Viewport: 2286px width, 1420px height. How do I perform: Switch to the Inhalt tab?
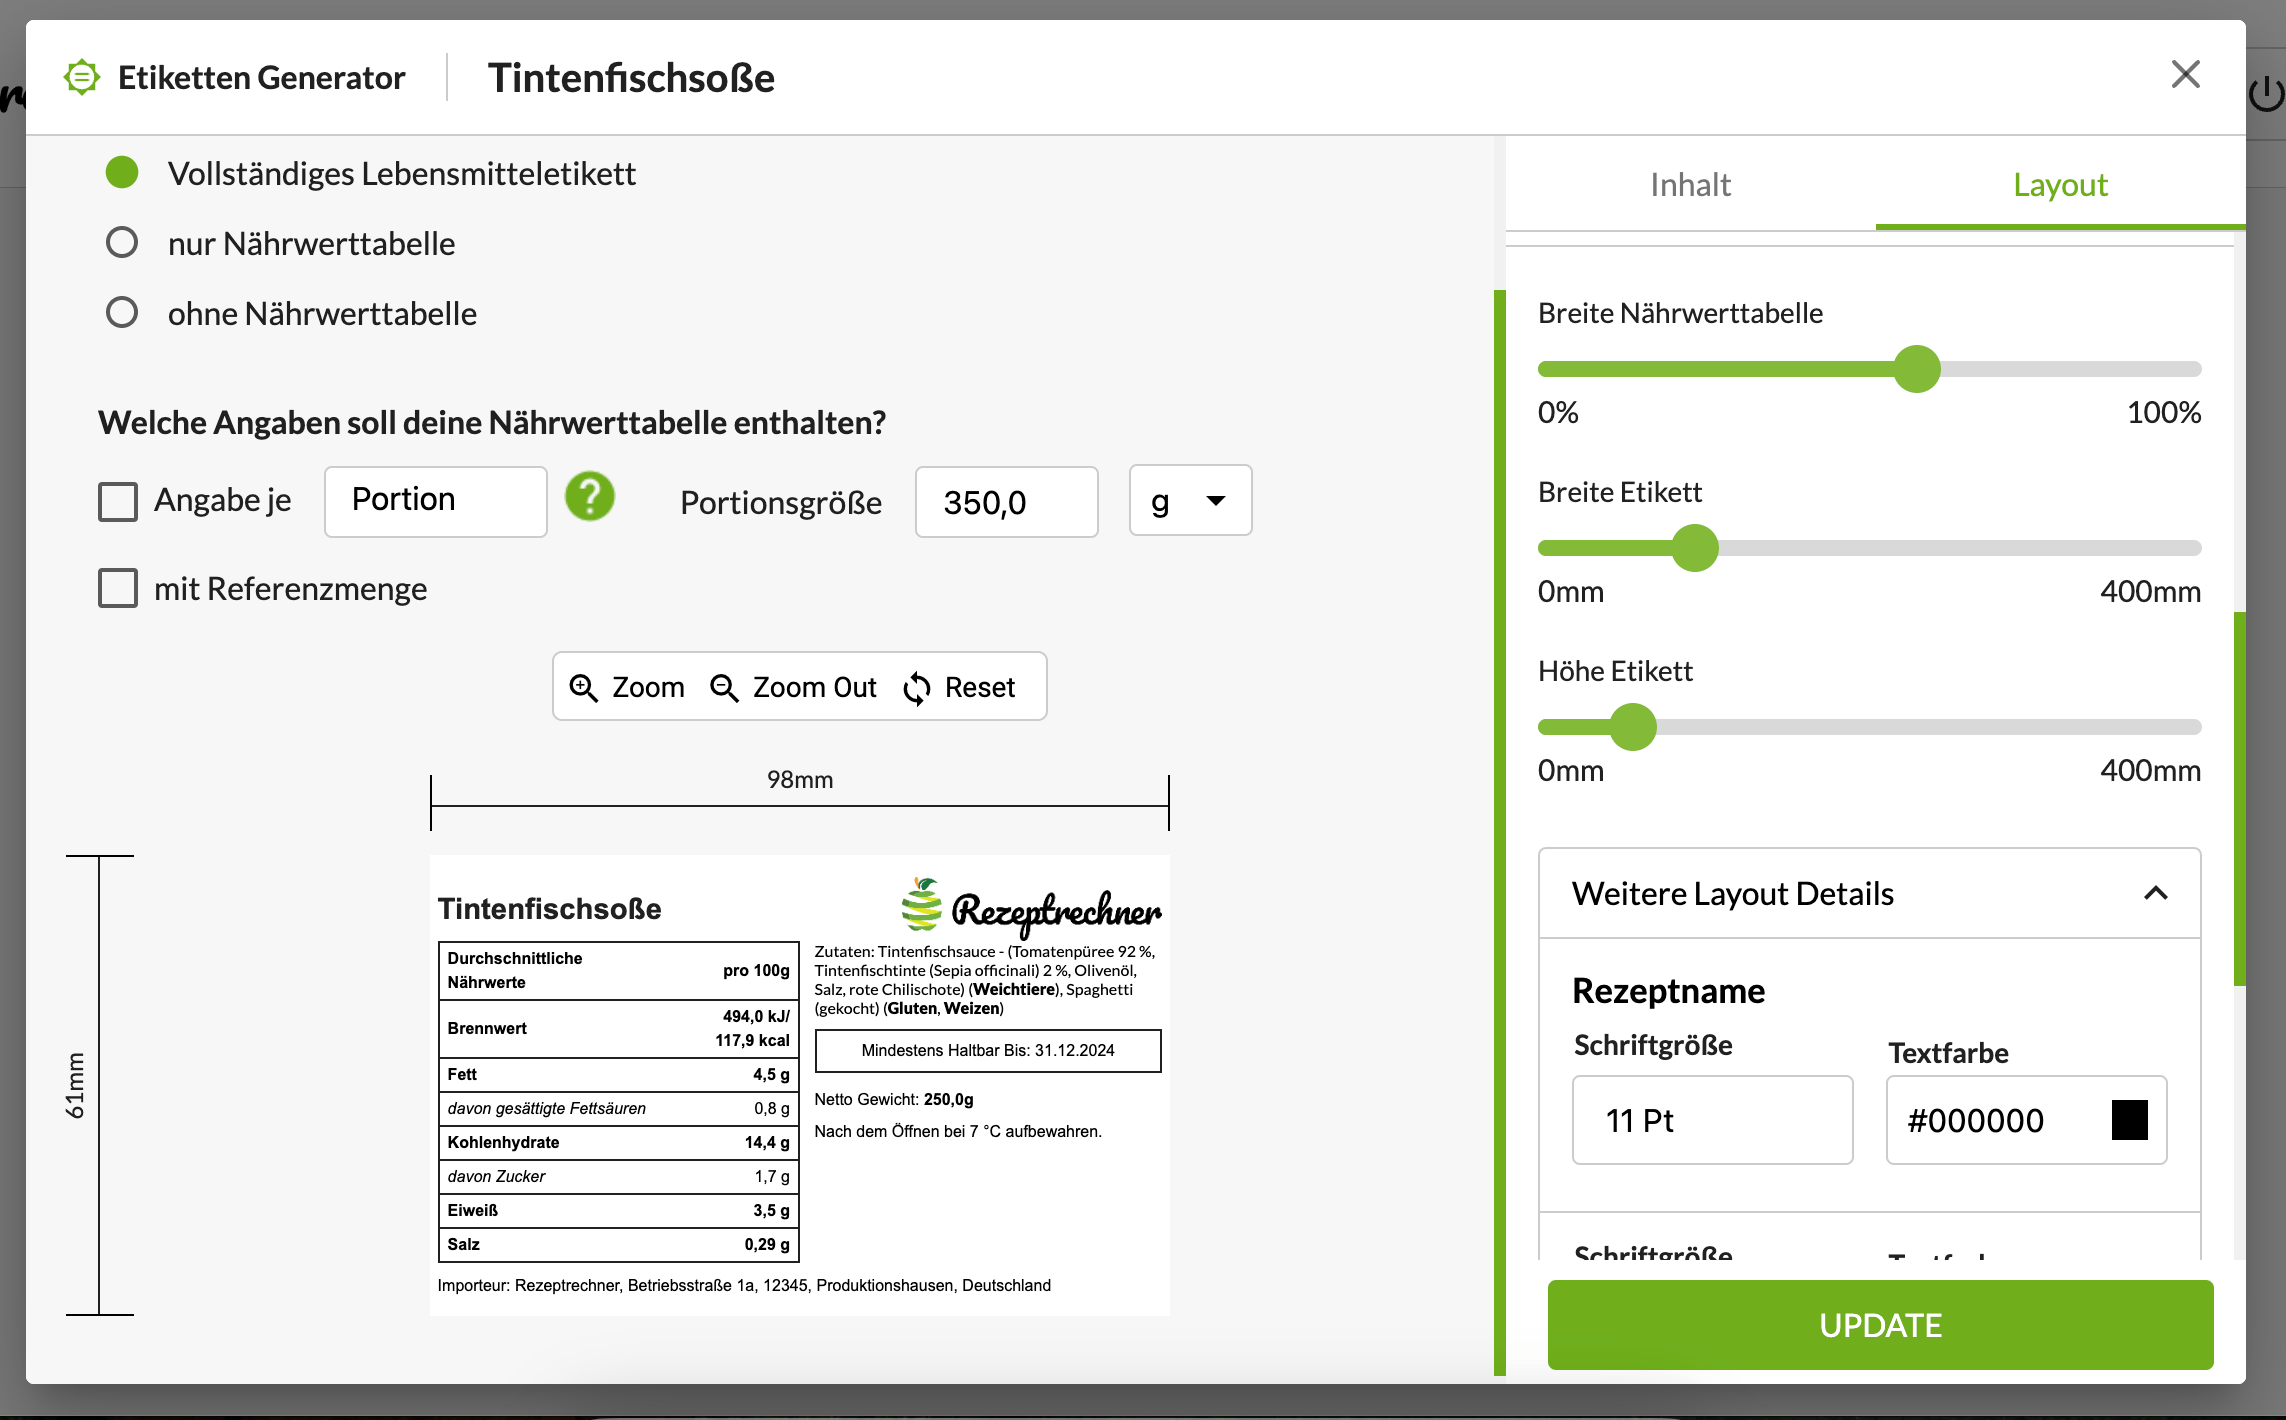pyautogui.click(x=1692, y=185)
